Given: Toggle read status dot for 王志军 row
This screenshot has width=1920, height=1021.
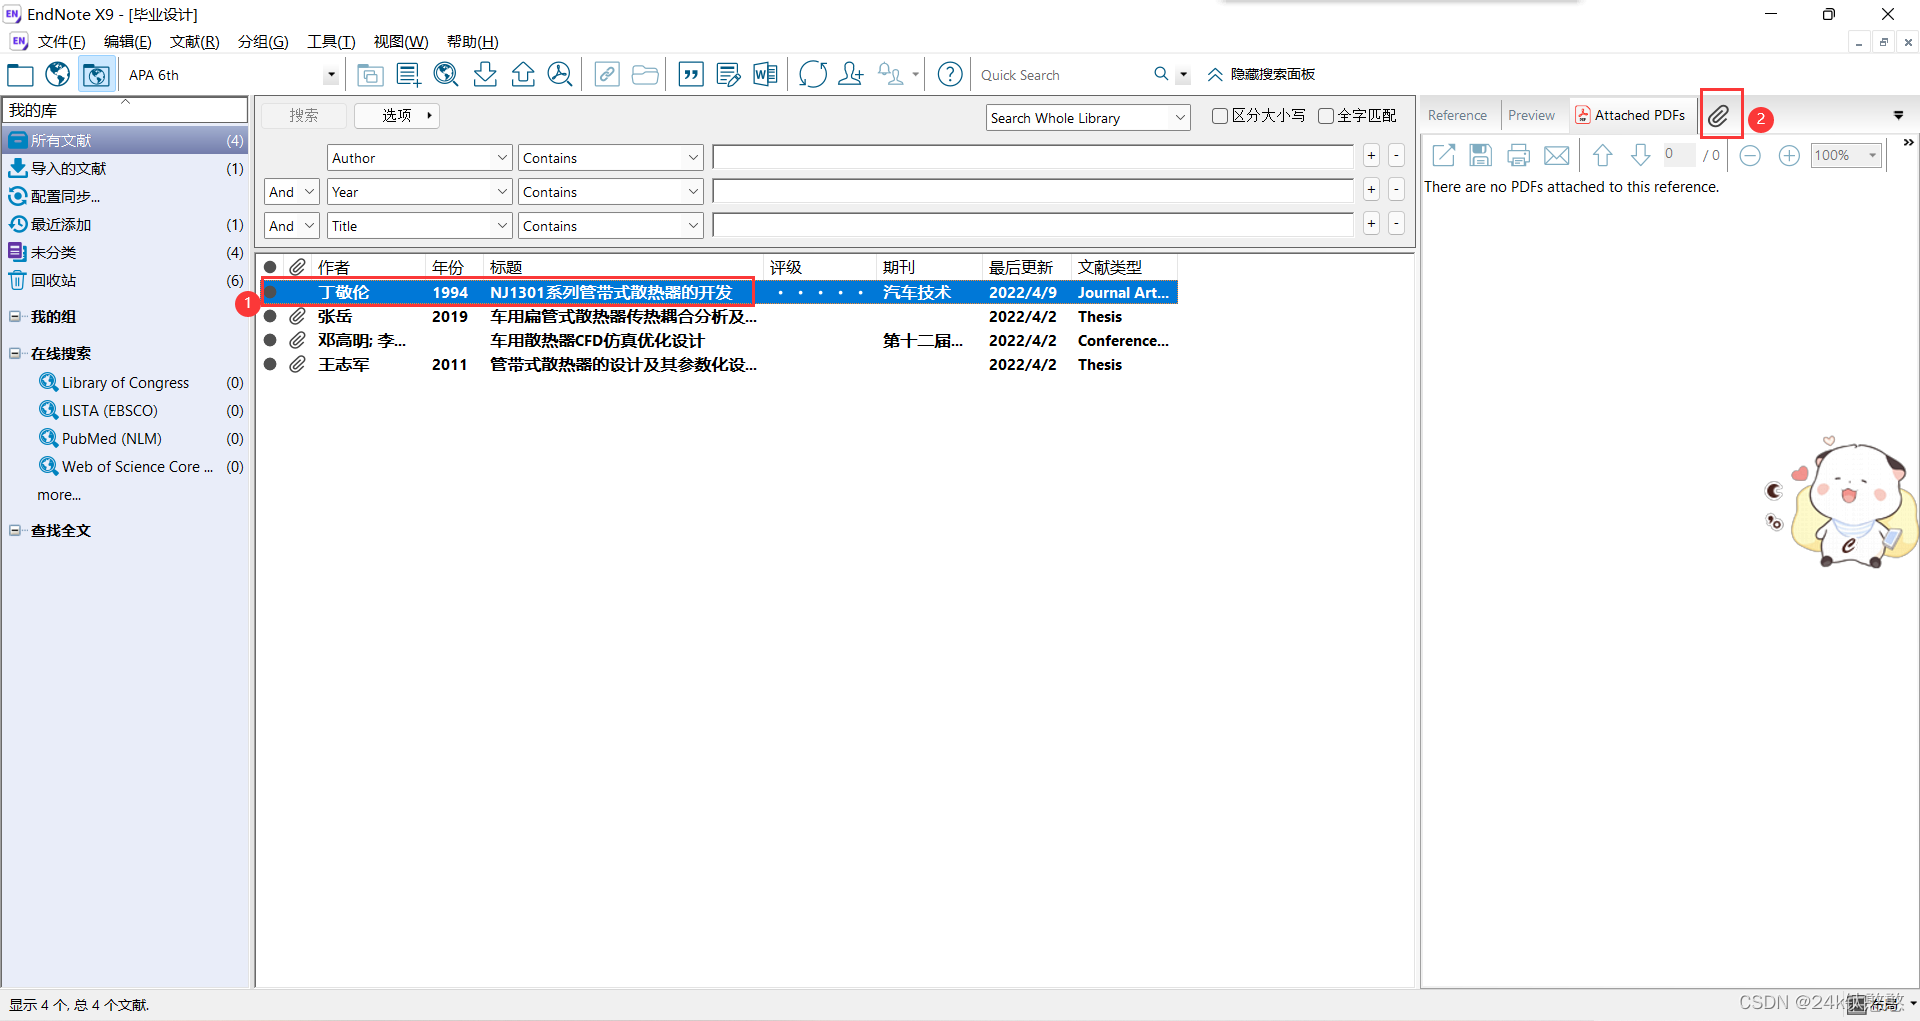Looking at the screenshot, I should pyautogui.click(x=270, y=364).
